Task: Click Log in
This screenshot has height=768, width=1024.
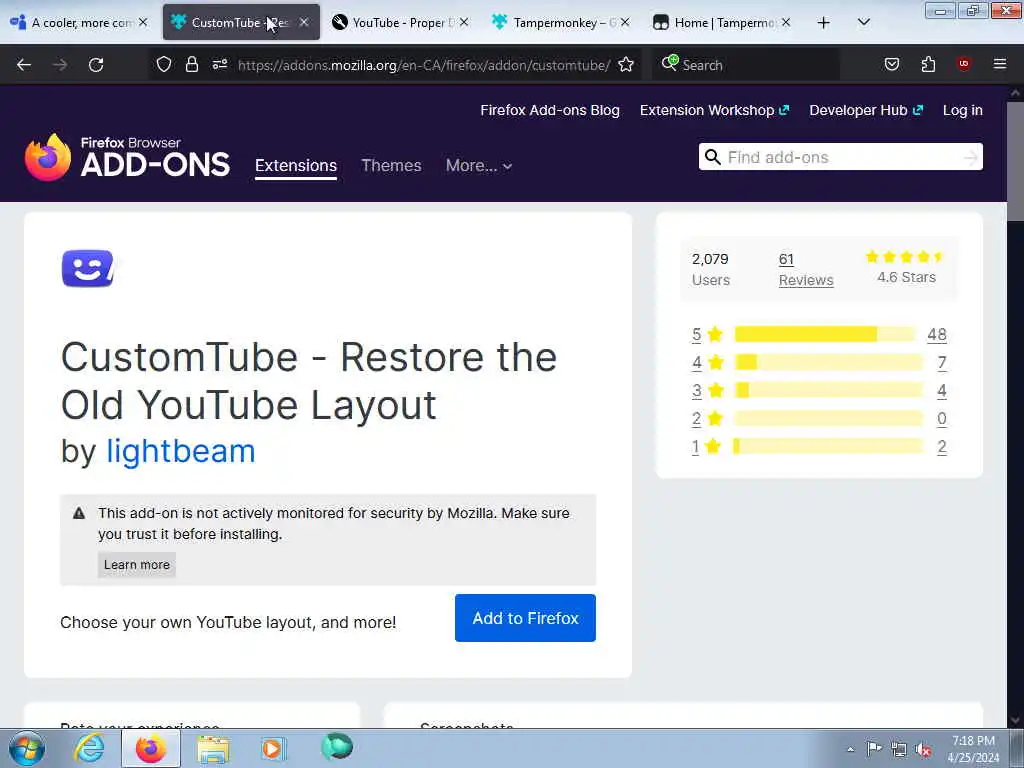Action: pyautogui.click(x=963, y=110)
